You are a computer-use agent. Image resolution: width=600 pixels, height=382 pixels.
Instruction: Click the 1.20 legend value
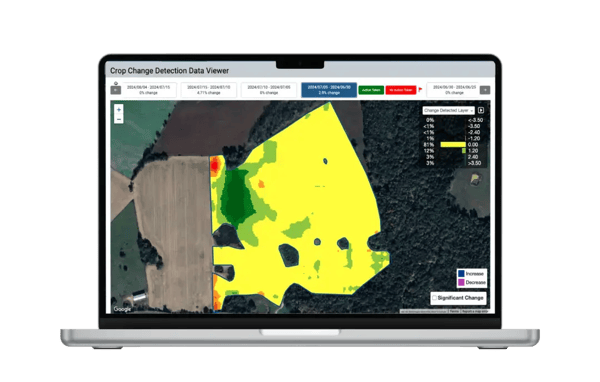click(x=473, y=151)
